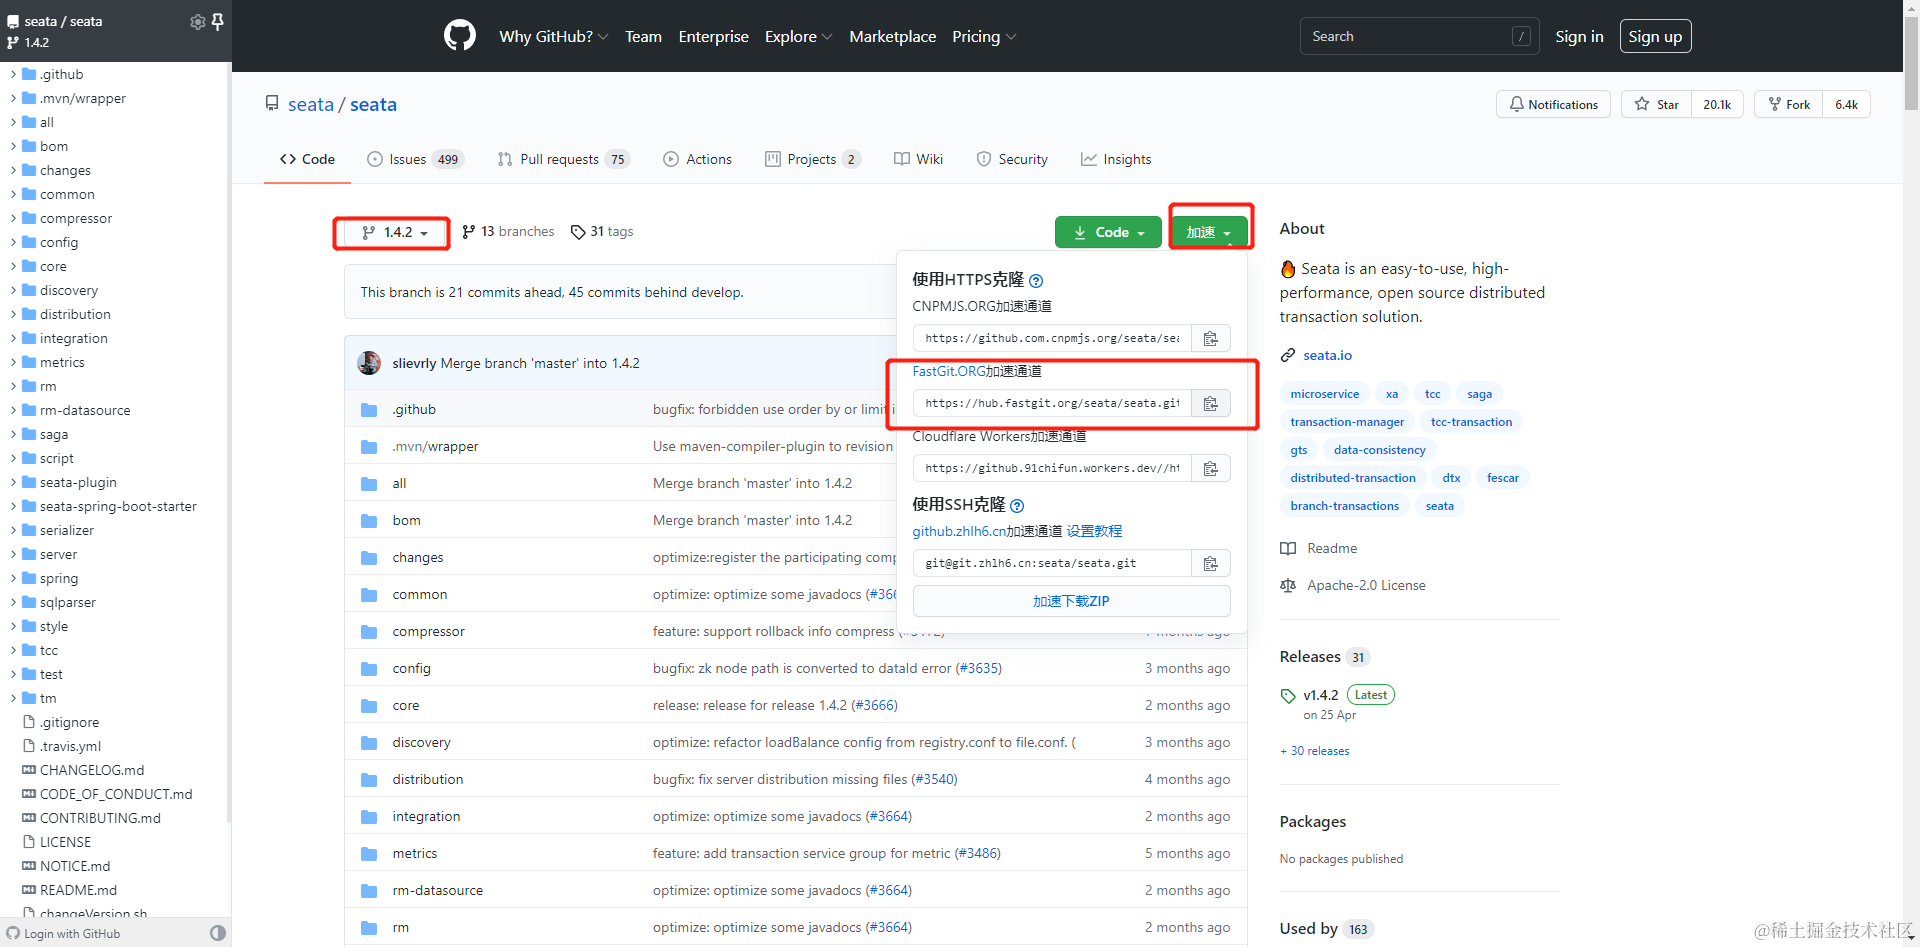Open the Actions tab

(x=698, y=159)
